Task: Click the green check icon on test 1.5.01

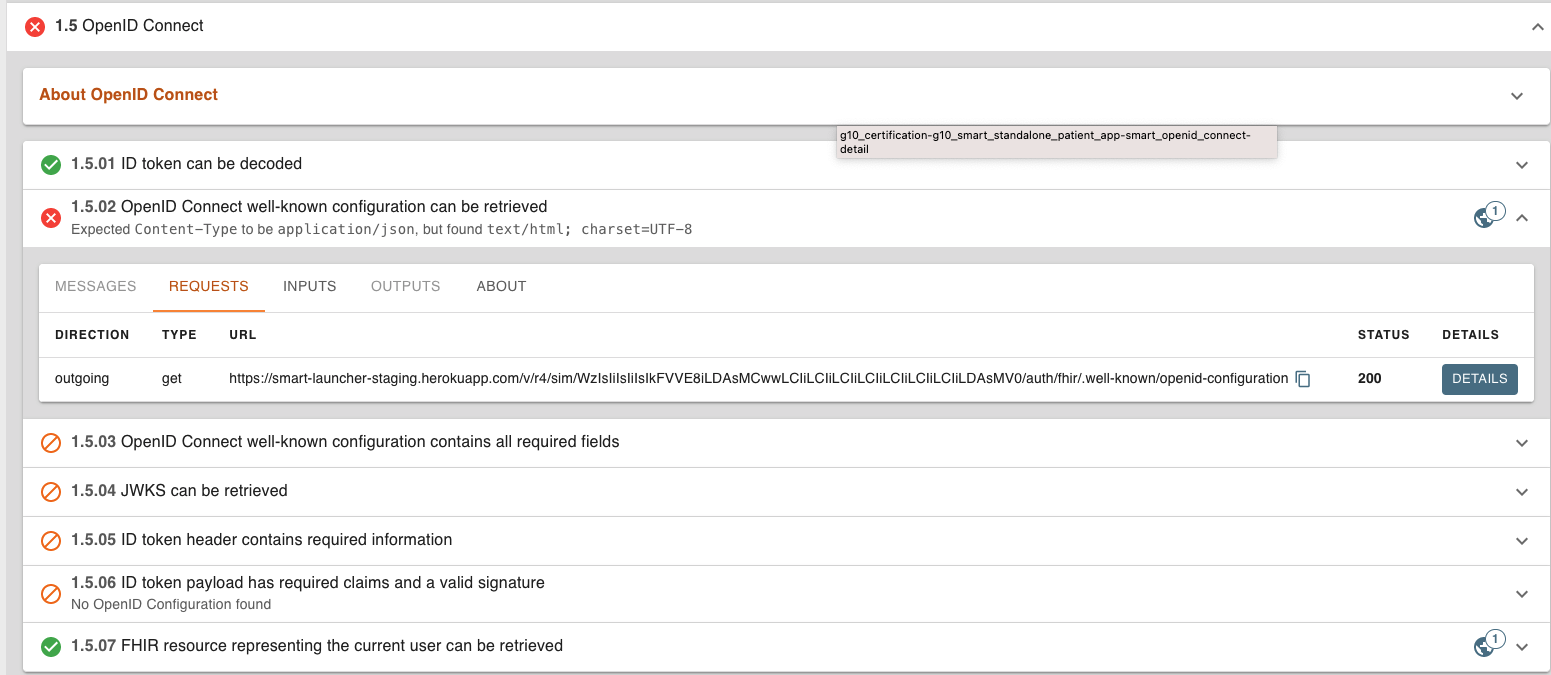Action: 51,164
